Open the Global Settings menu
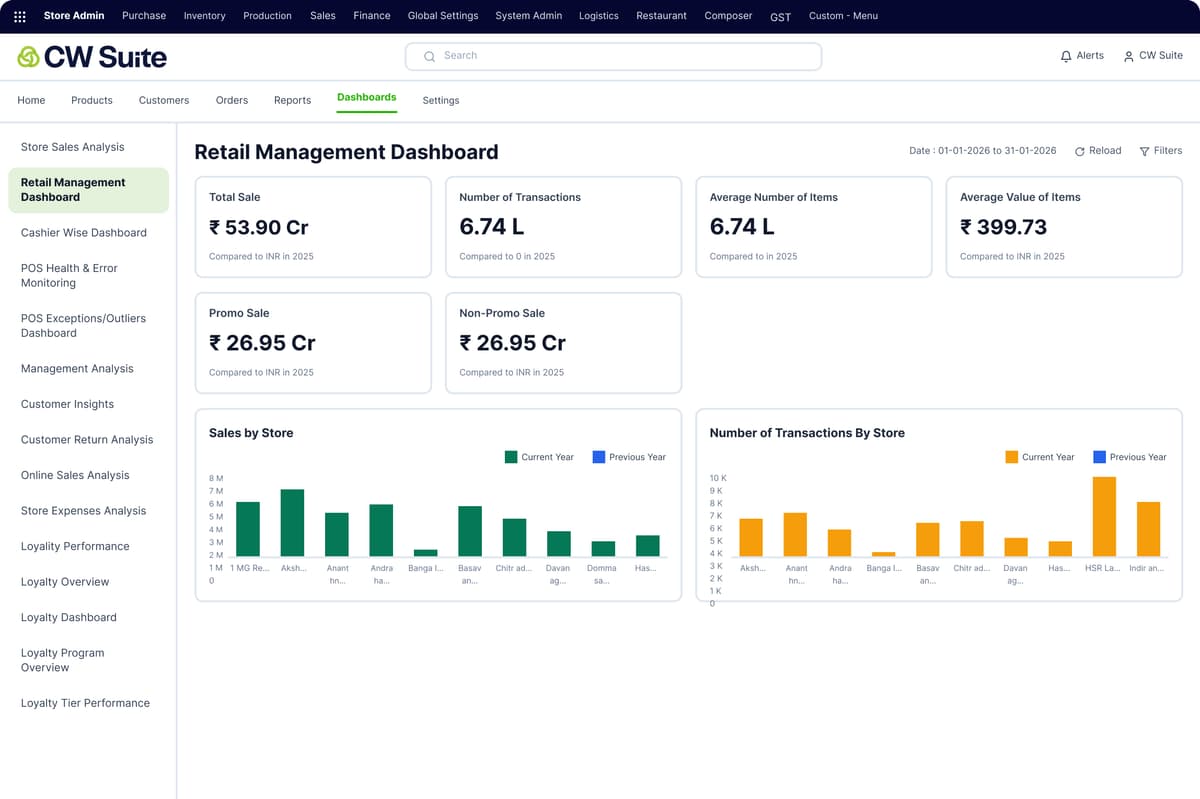1200x799 pixels. pos(443,16)
